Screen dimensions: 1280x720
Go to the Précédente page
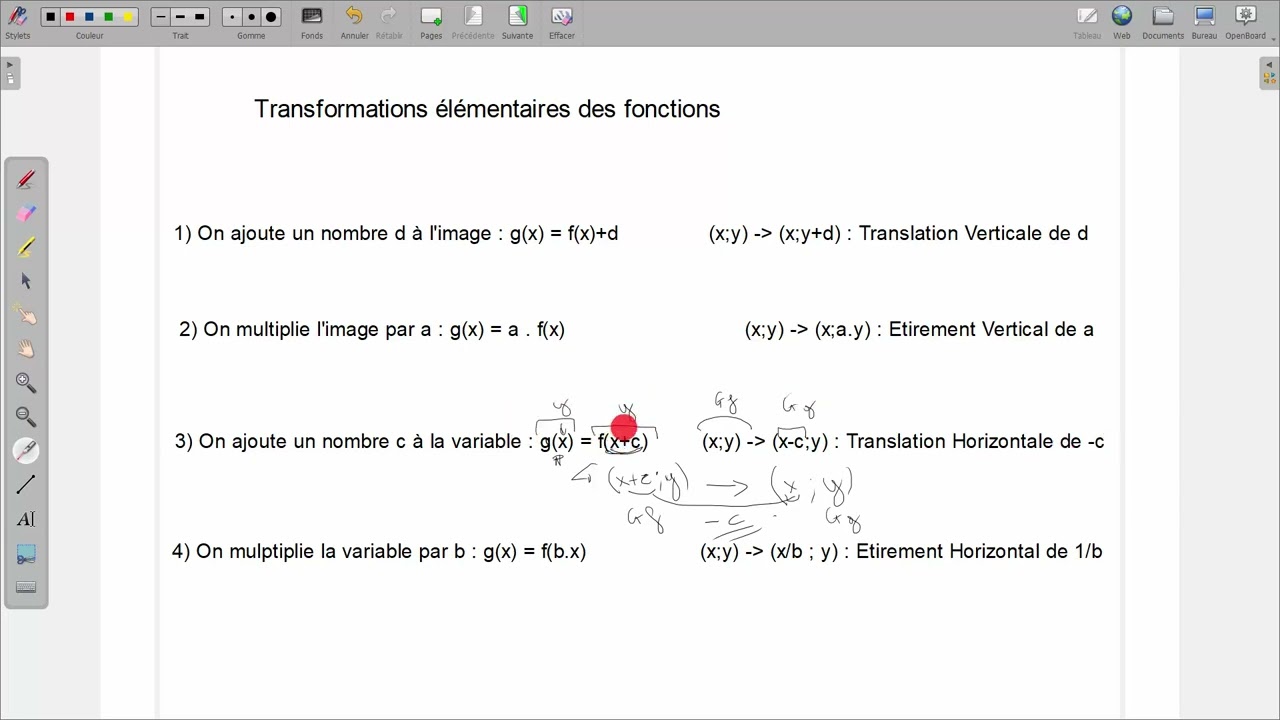[x=473, y=21]
